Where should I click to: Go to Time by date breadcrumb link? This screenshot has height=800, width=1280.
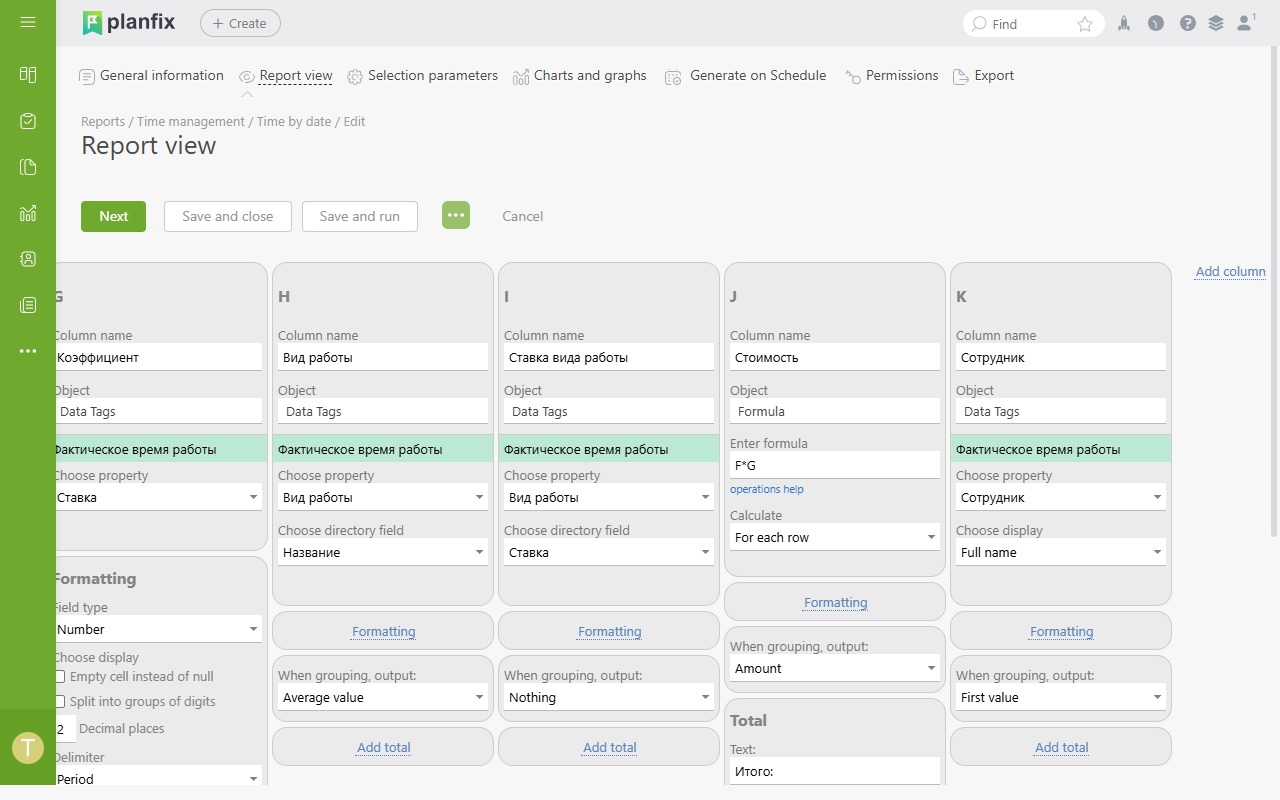click(294, 121)
